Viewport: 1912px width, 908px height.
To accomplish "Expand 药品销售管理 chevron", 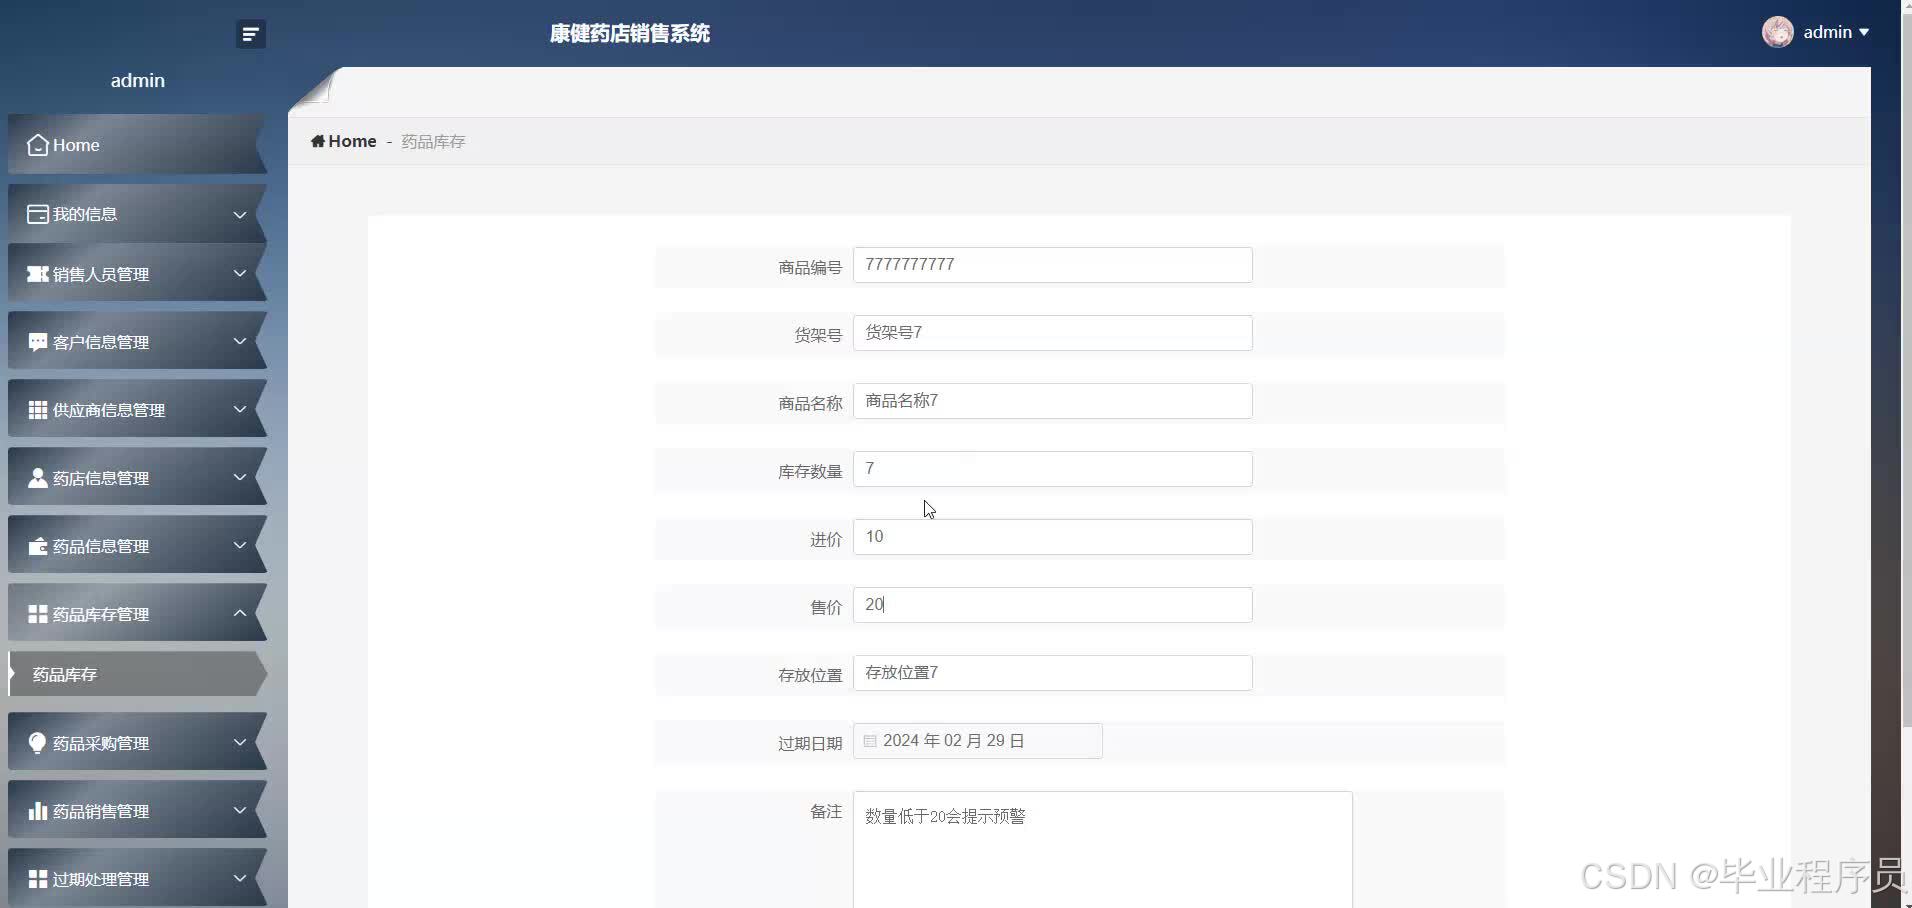I will pyautogui.click(x=240, y=810).
